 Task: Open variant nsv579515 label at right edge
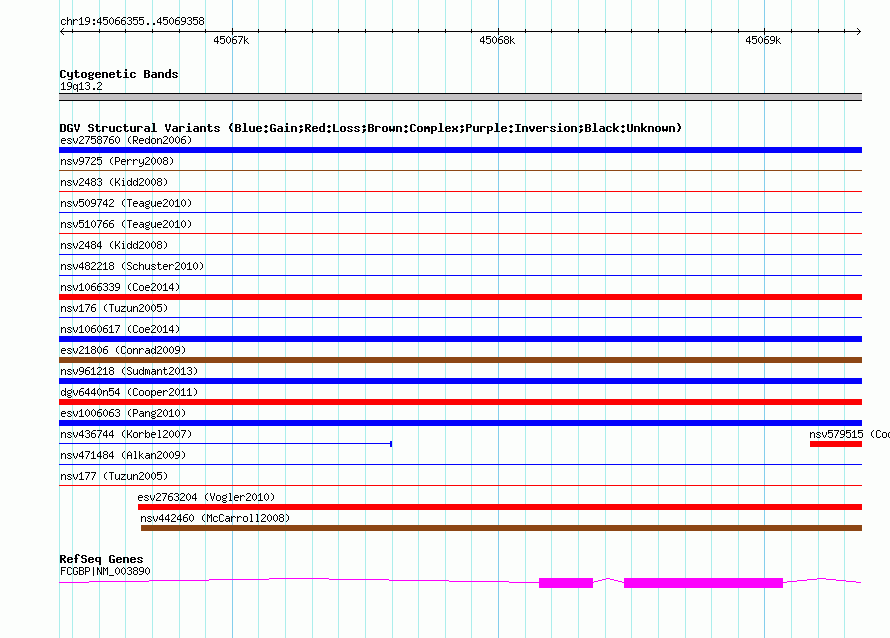pyautogui.click(x=849, y=434)
